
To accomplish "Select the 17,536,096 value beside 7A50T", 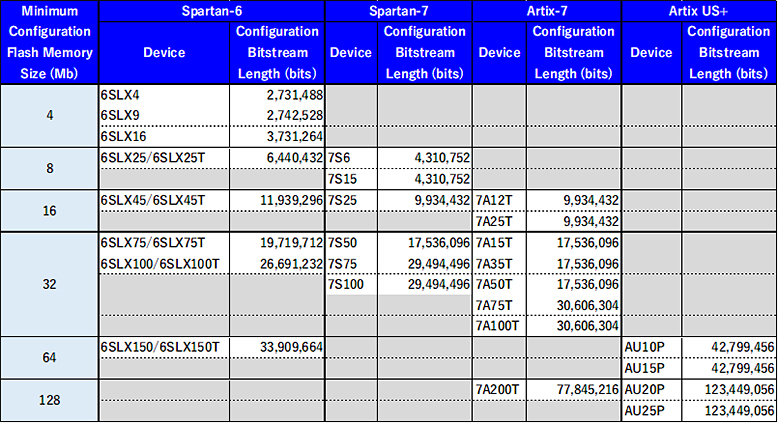I will click(x=587, y=285).
